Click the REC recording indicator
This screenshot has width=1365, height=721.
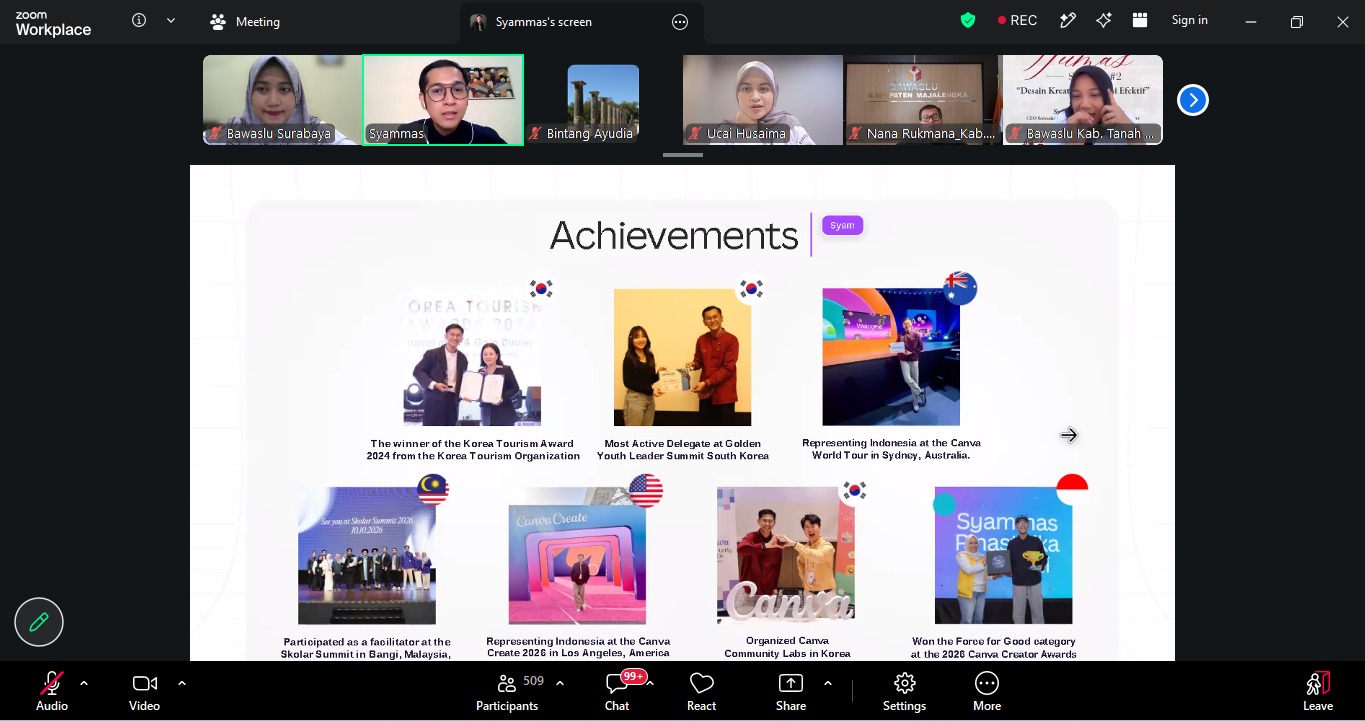tap(1017, 21)
